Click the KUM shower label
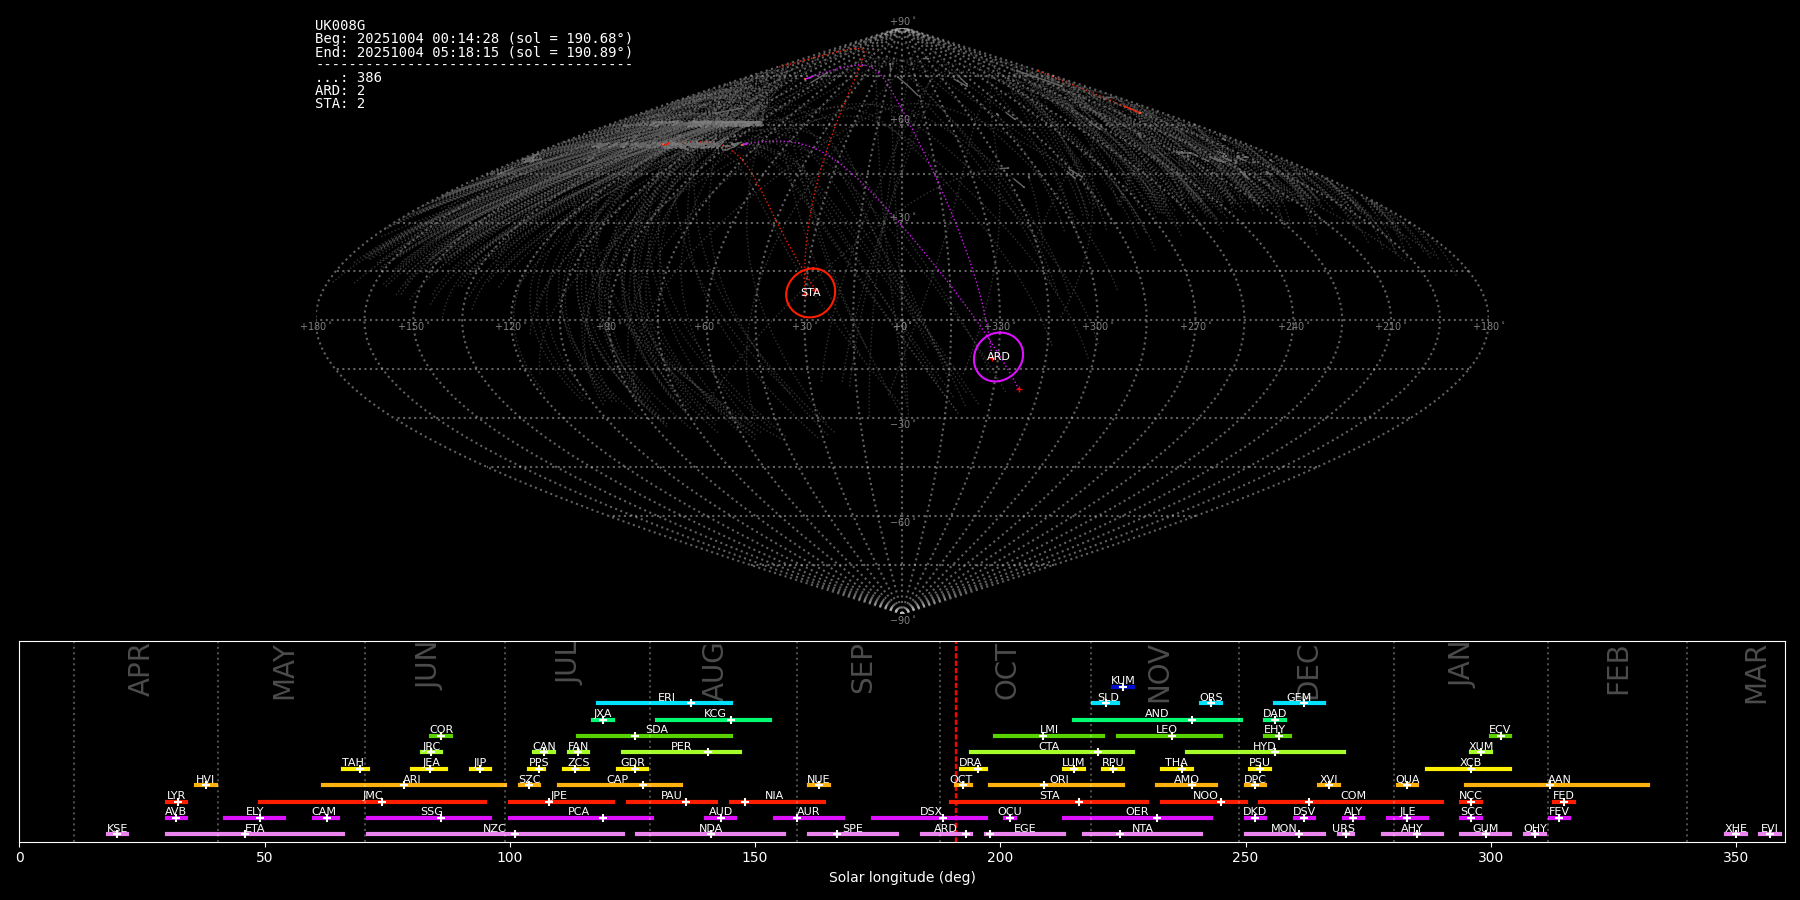 (x=1123, y=681)
